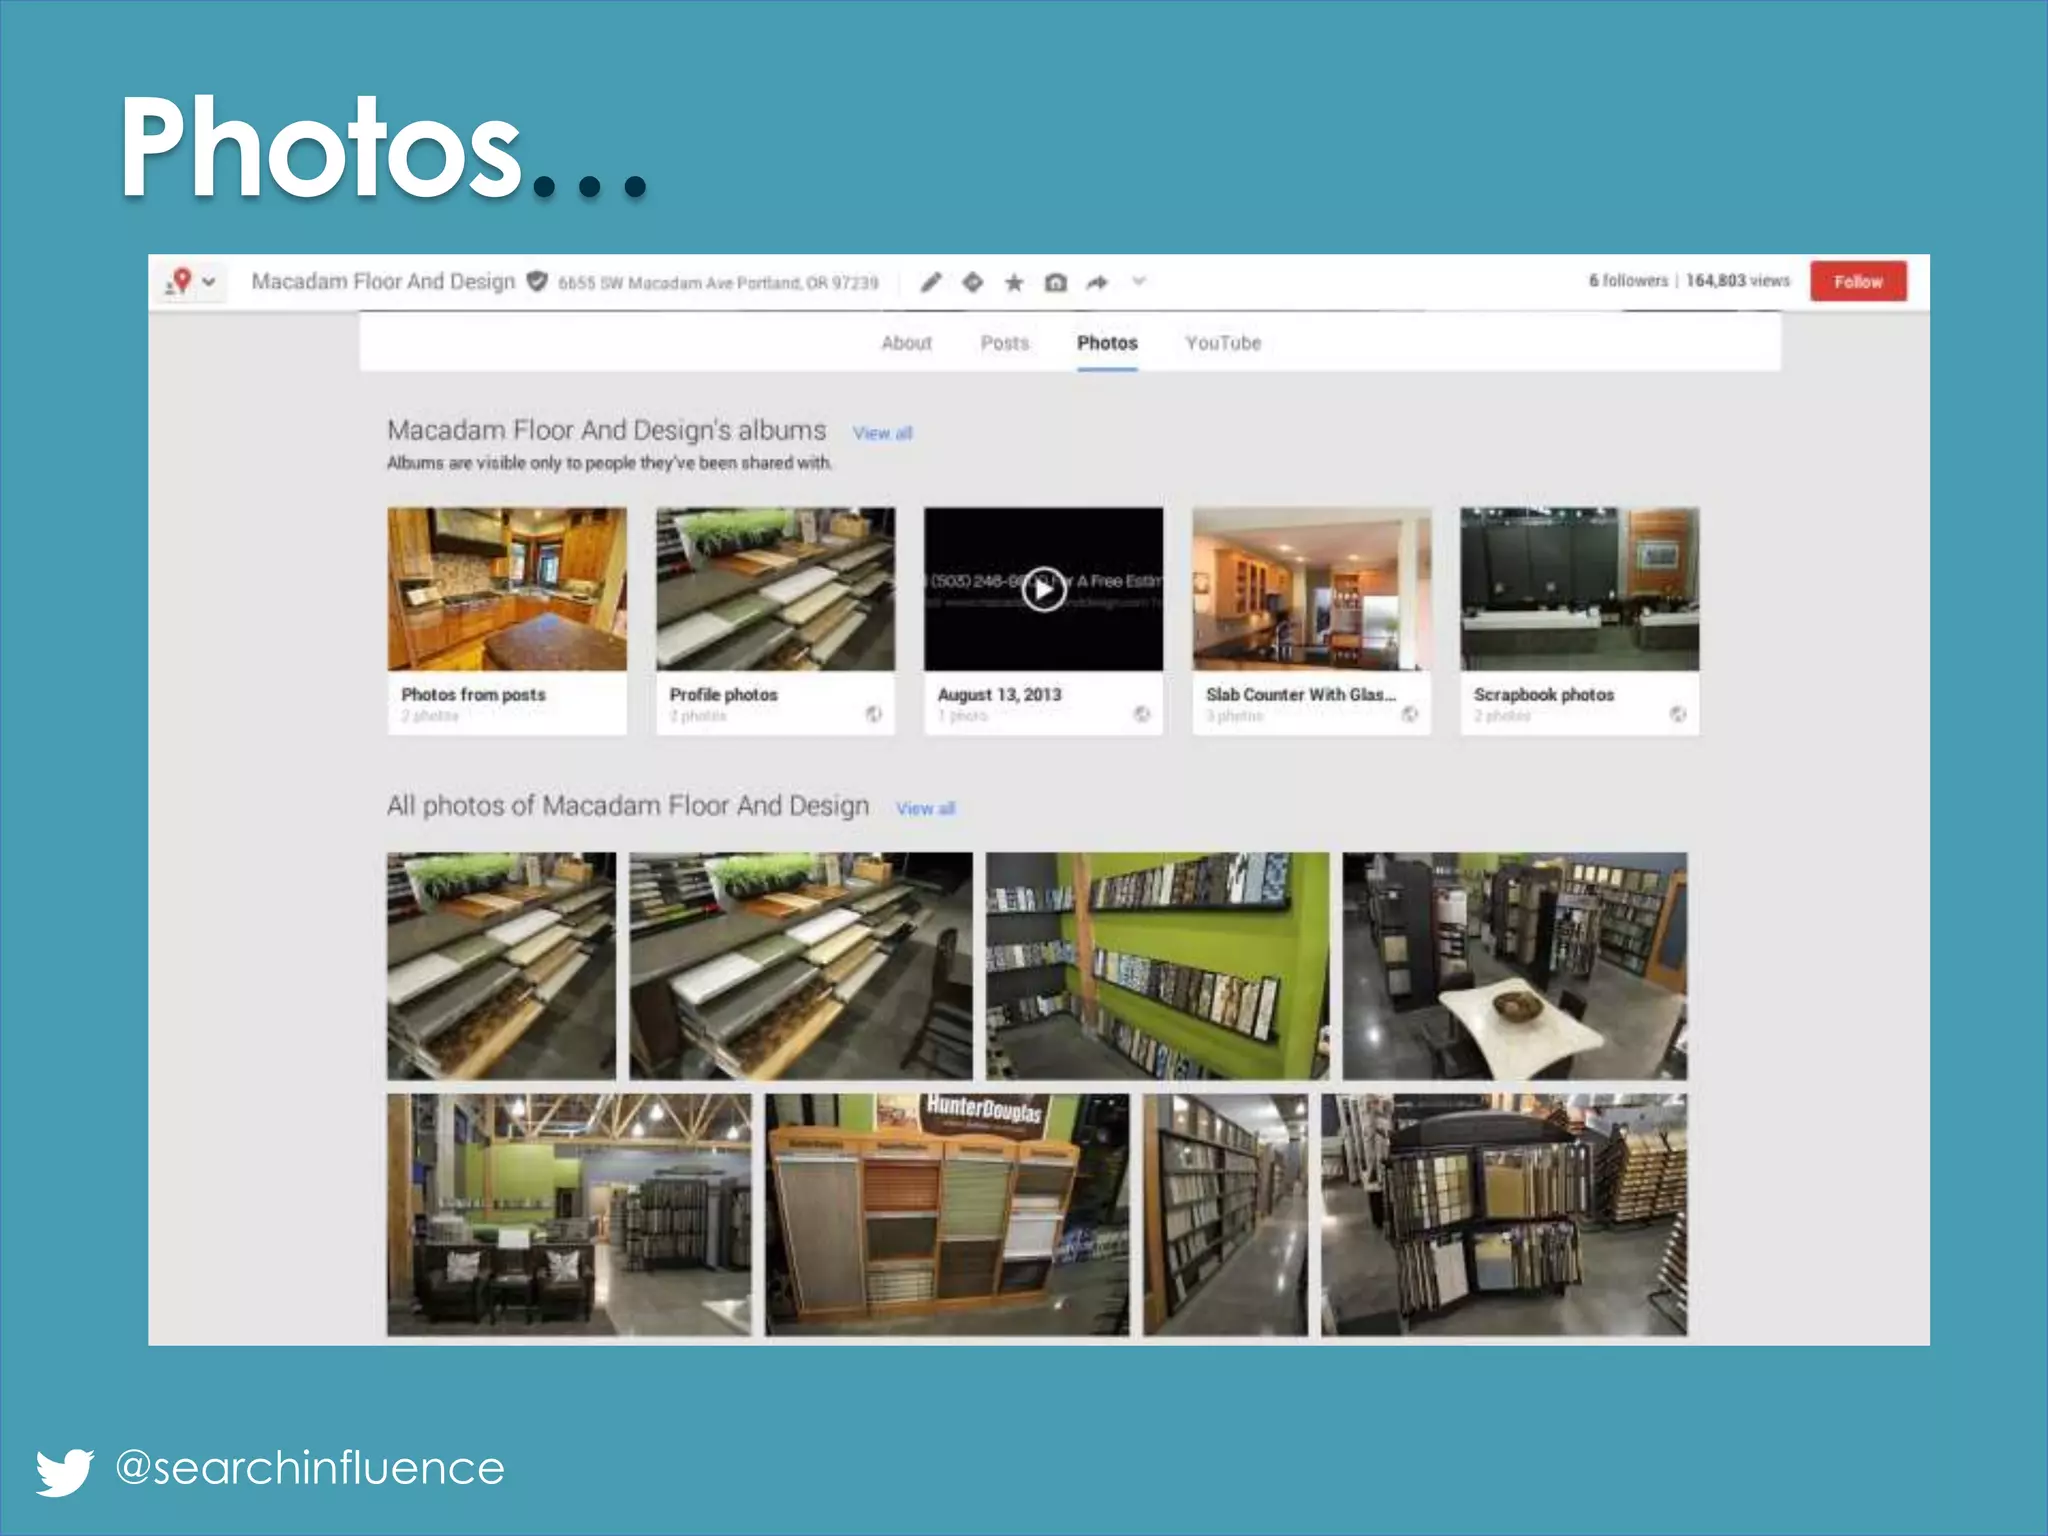Click View all next to All photos
Screen dimensions: 2048x1536
[x=925, y=808]
